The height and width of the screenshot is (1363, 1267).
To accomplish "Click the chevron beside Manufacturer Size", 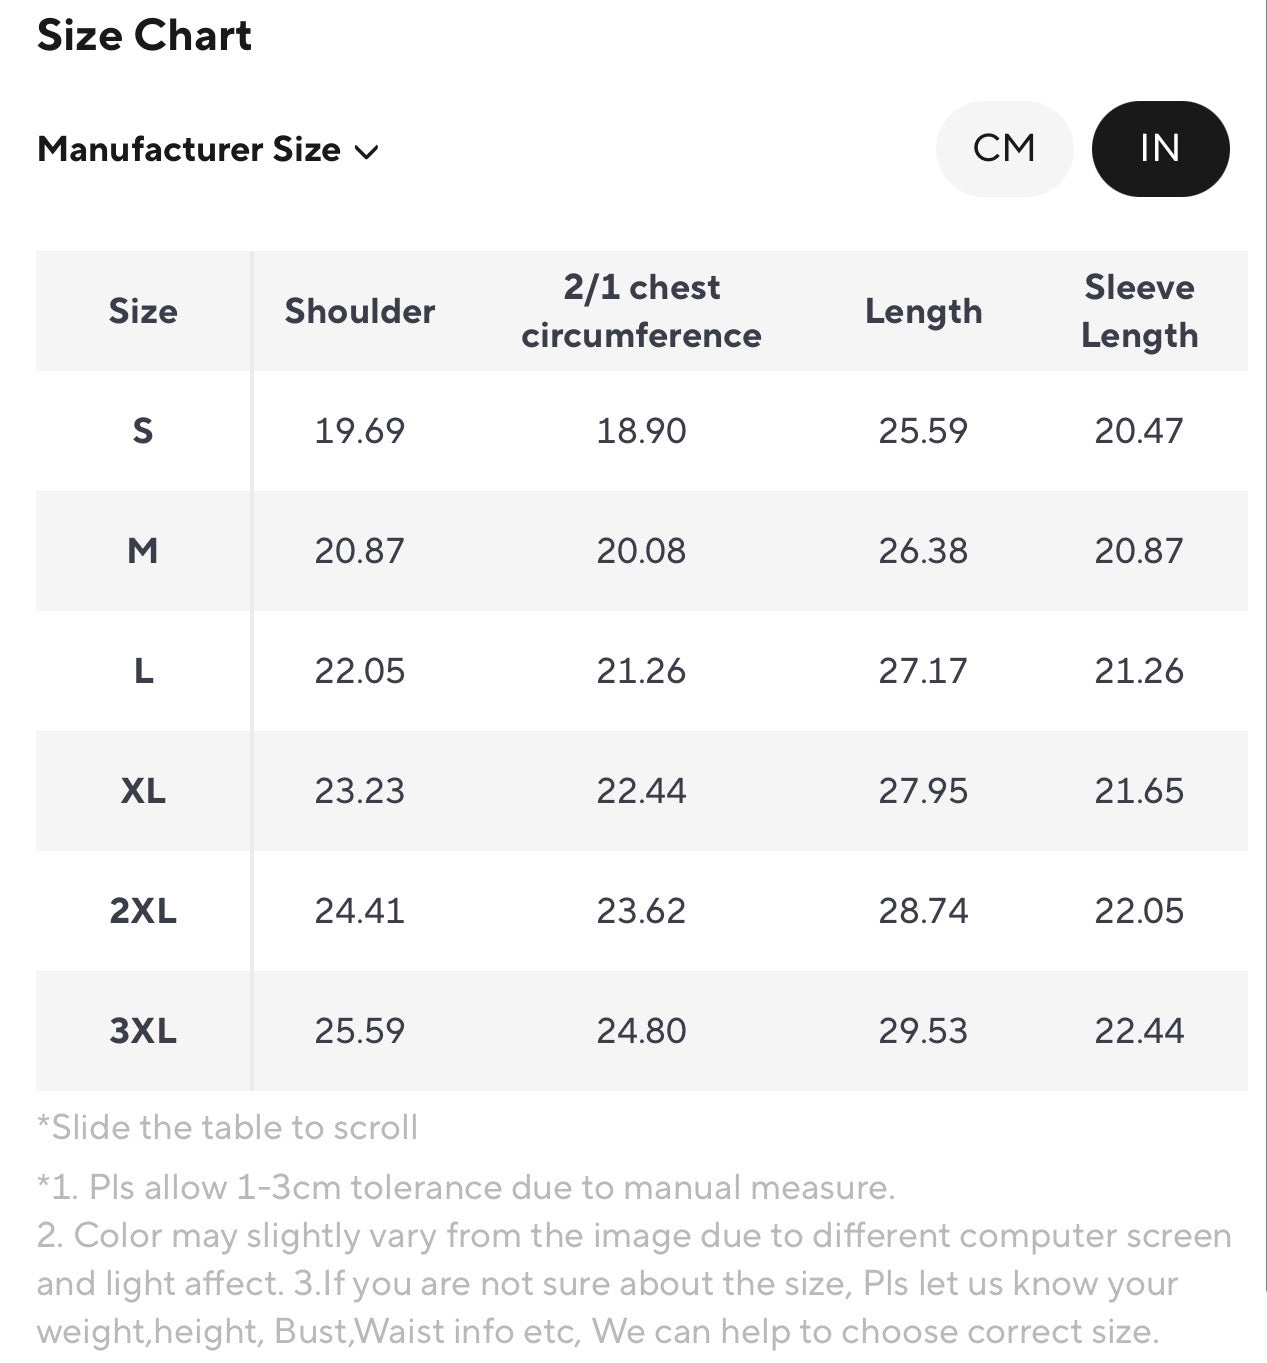I will [367, 152].
